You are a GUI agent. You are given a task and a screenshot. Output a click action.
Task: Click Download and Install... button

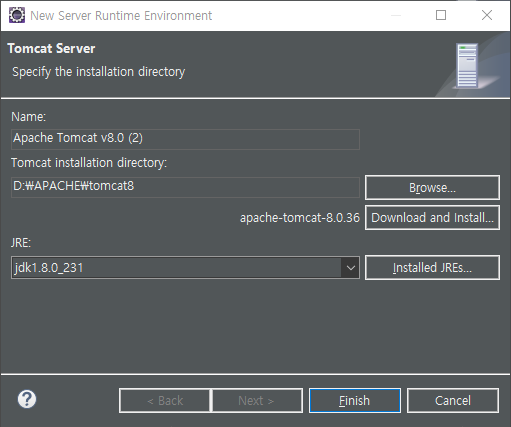(432, 218)
